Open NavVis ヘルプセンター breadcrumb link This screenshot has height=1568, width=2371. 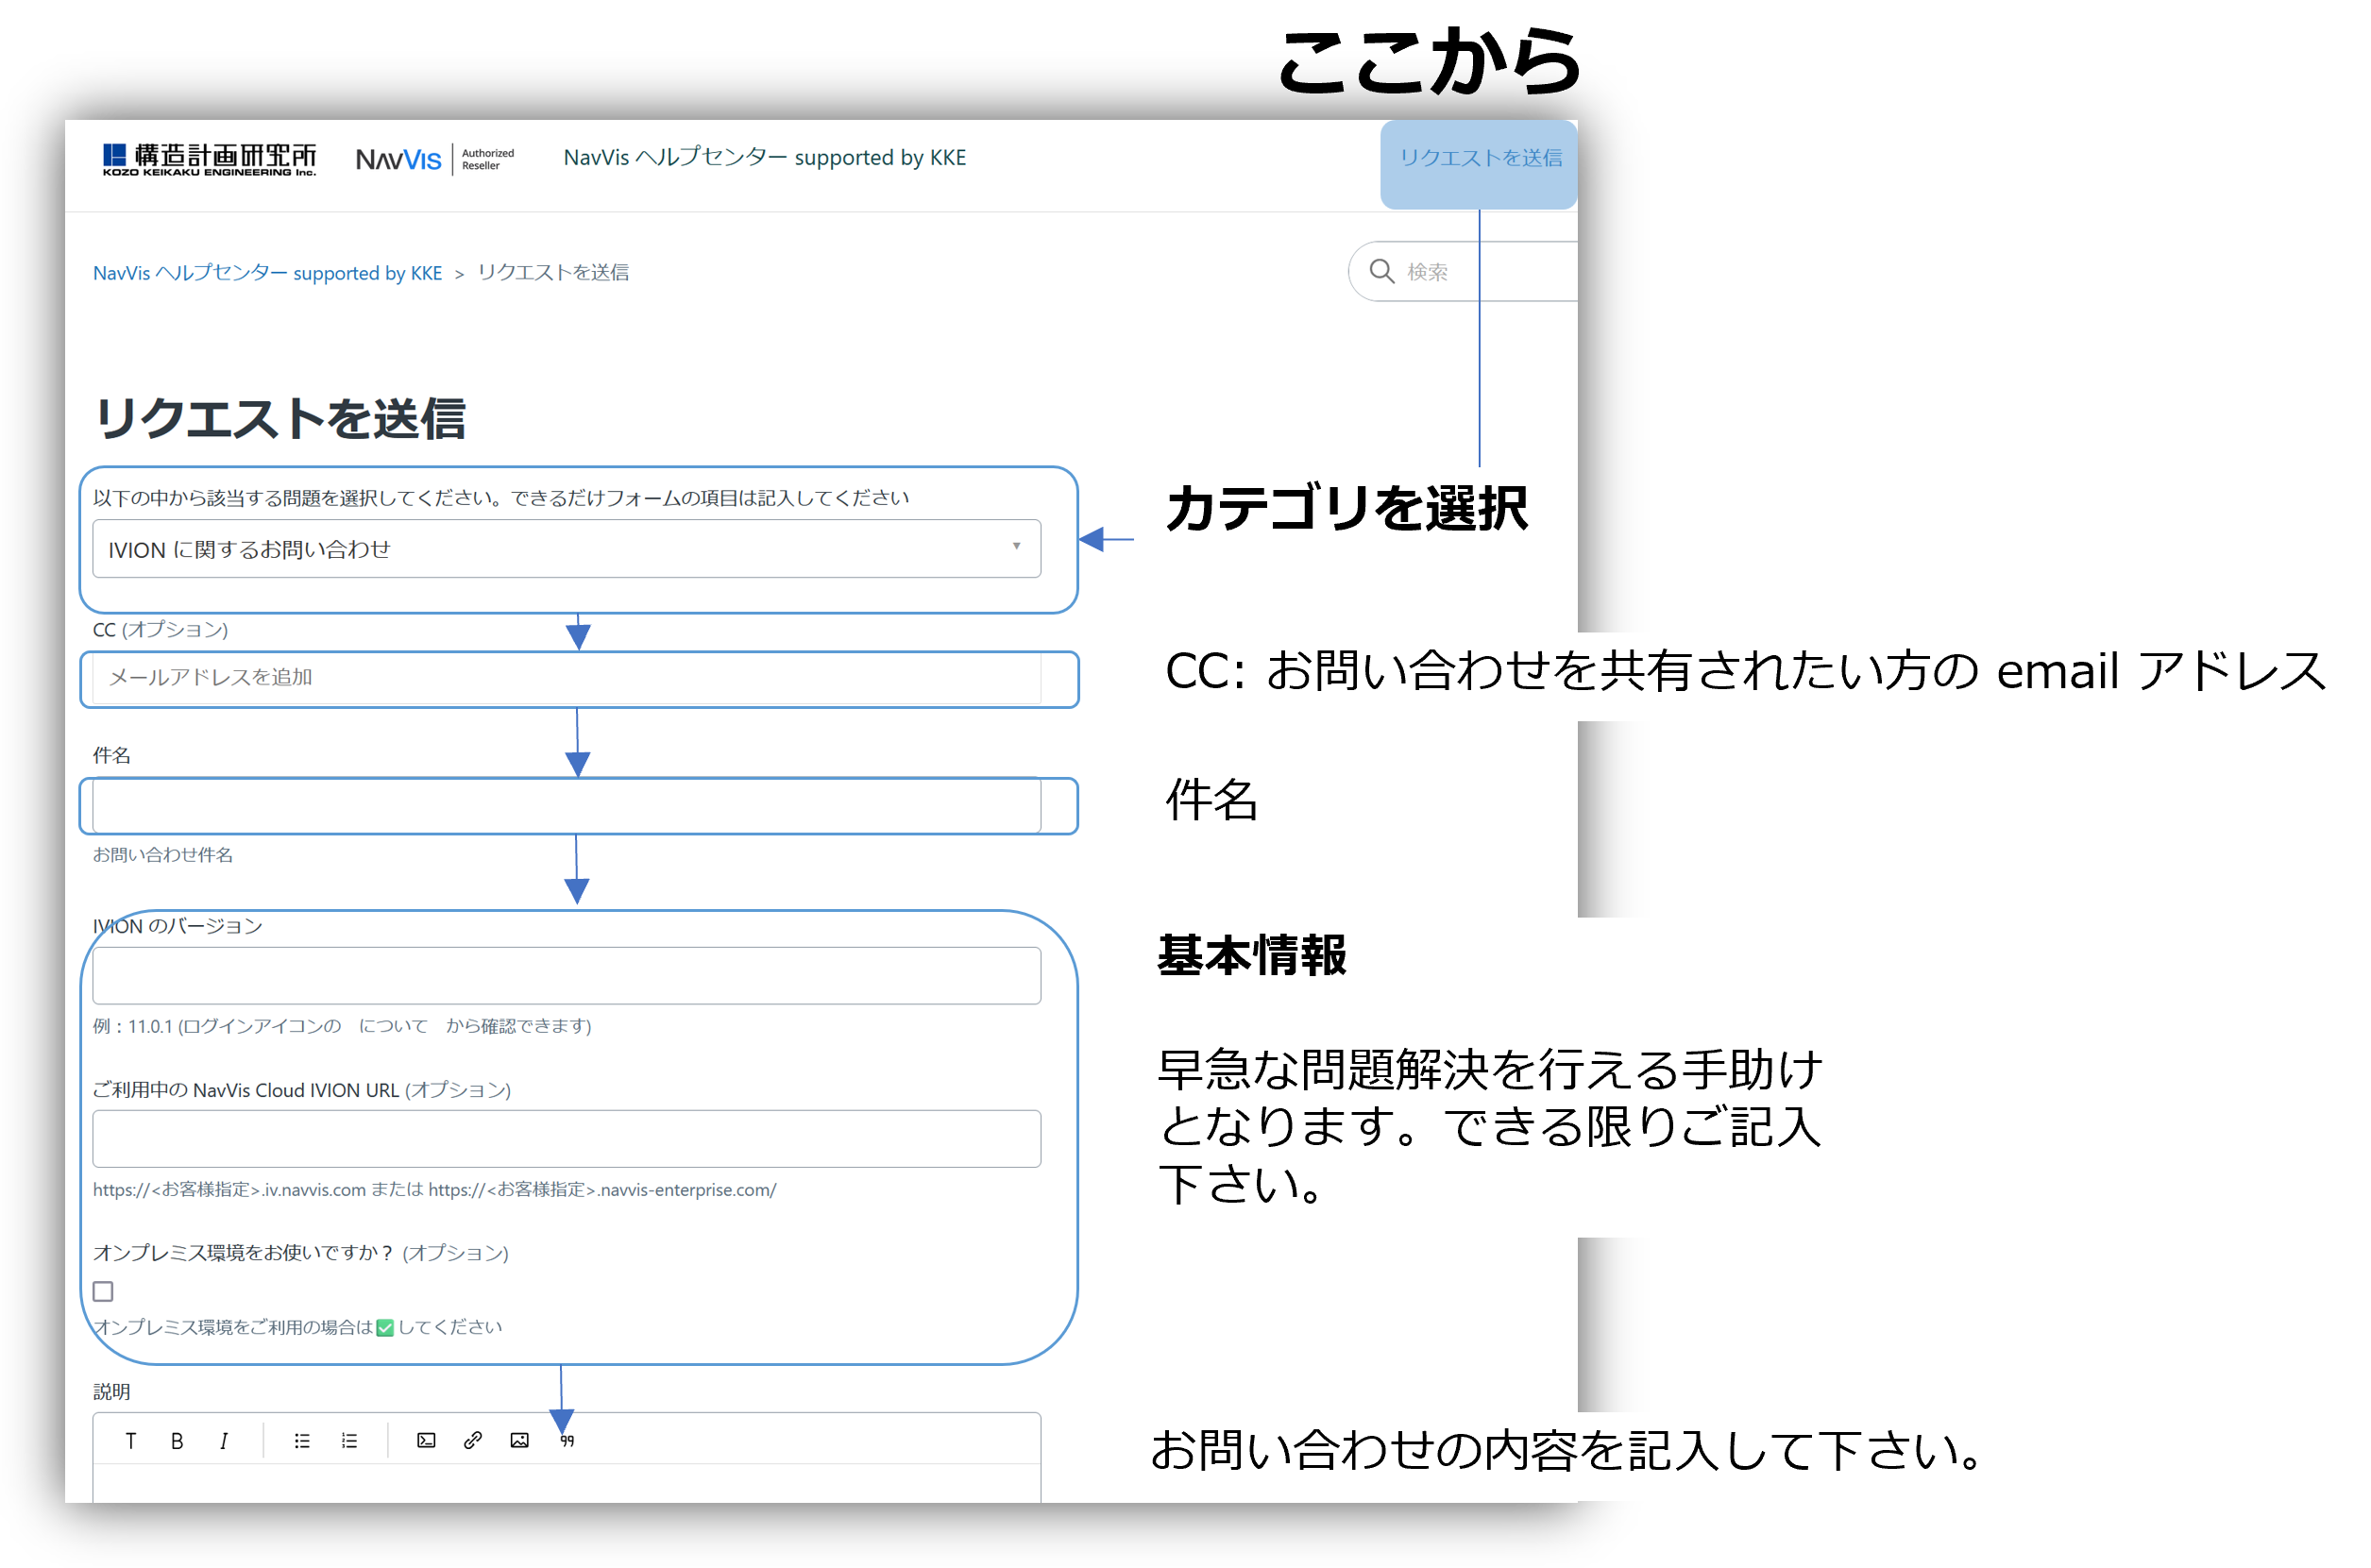click(268, 273)
